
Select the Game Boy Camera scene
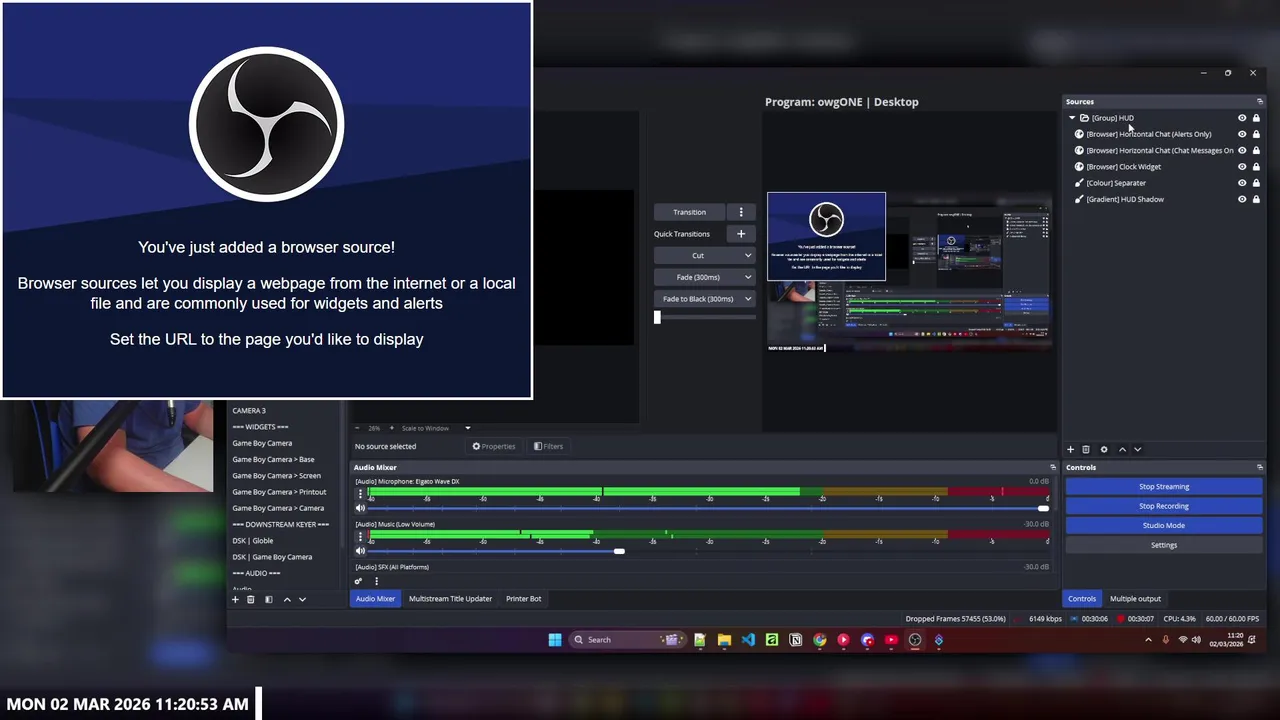click(x=262, y=443)
